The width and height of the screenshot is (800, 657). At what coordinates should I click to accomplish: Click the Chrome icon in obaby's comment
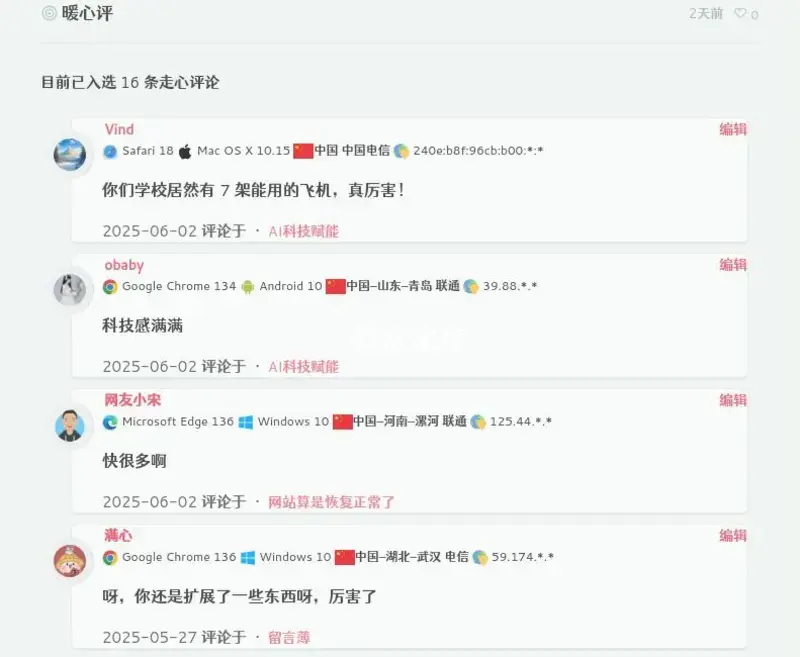click(x=110, y=287)
